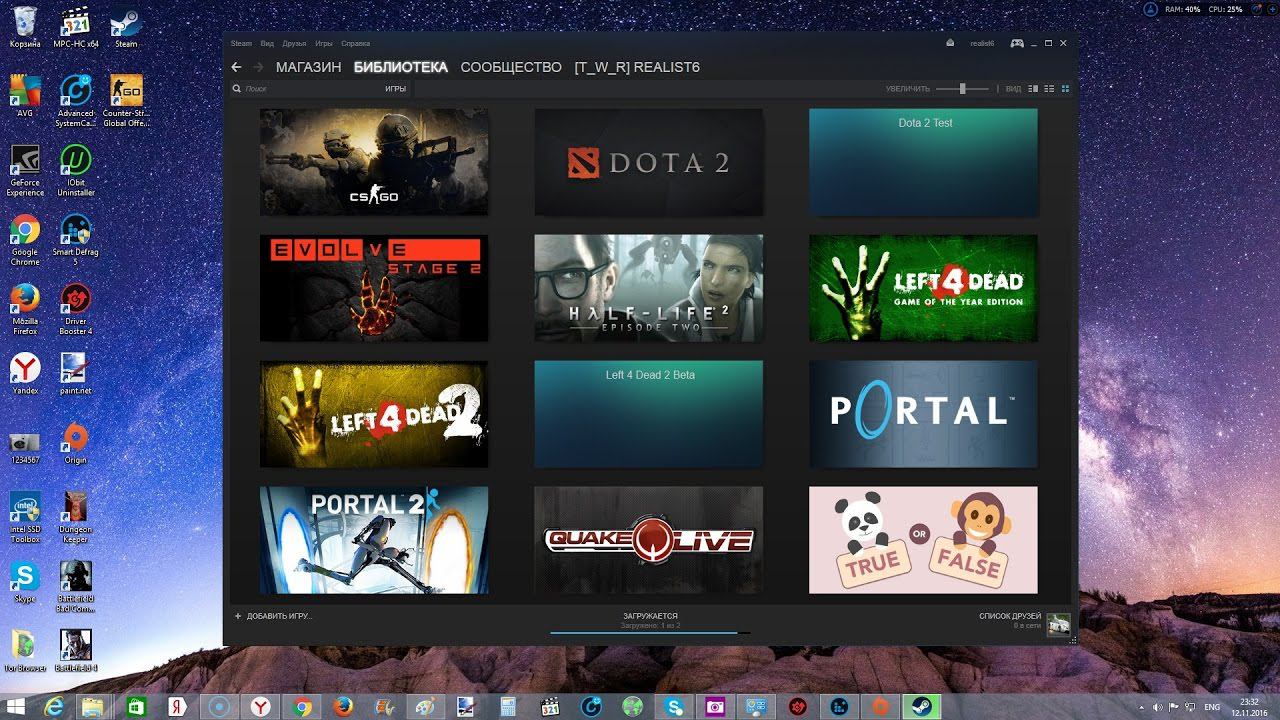Open the Игры menu

[324, 43]
